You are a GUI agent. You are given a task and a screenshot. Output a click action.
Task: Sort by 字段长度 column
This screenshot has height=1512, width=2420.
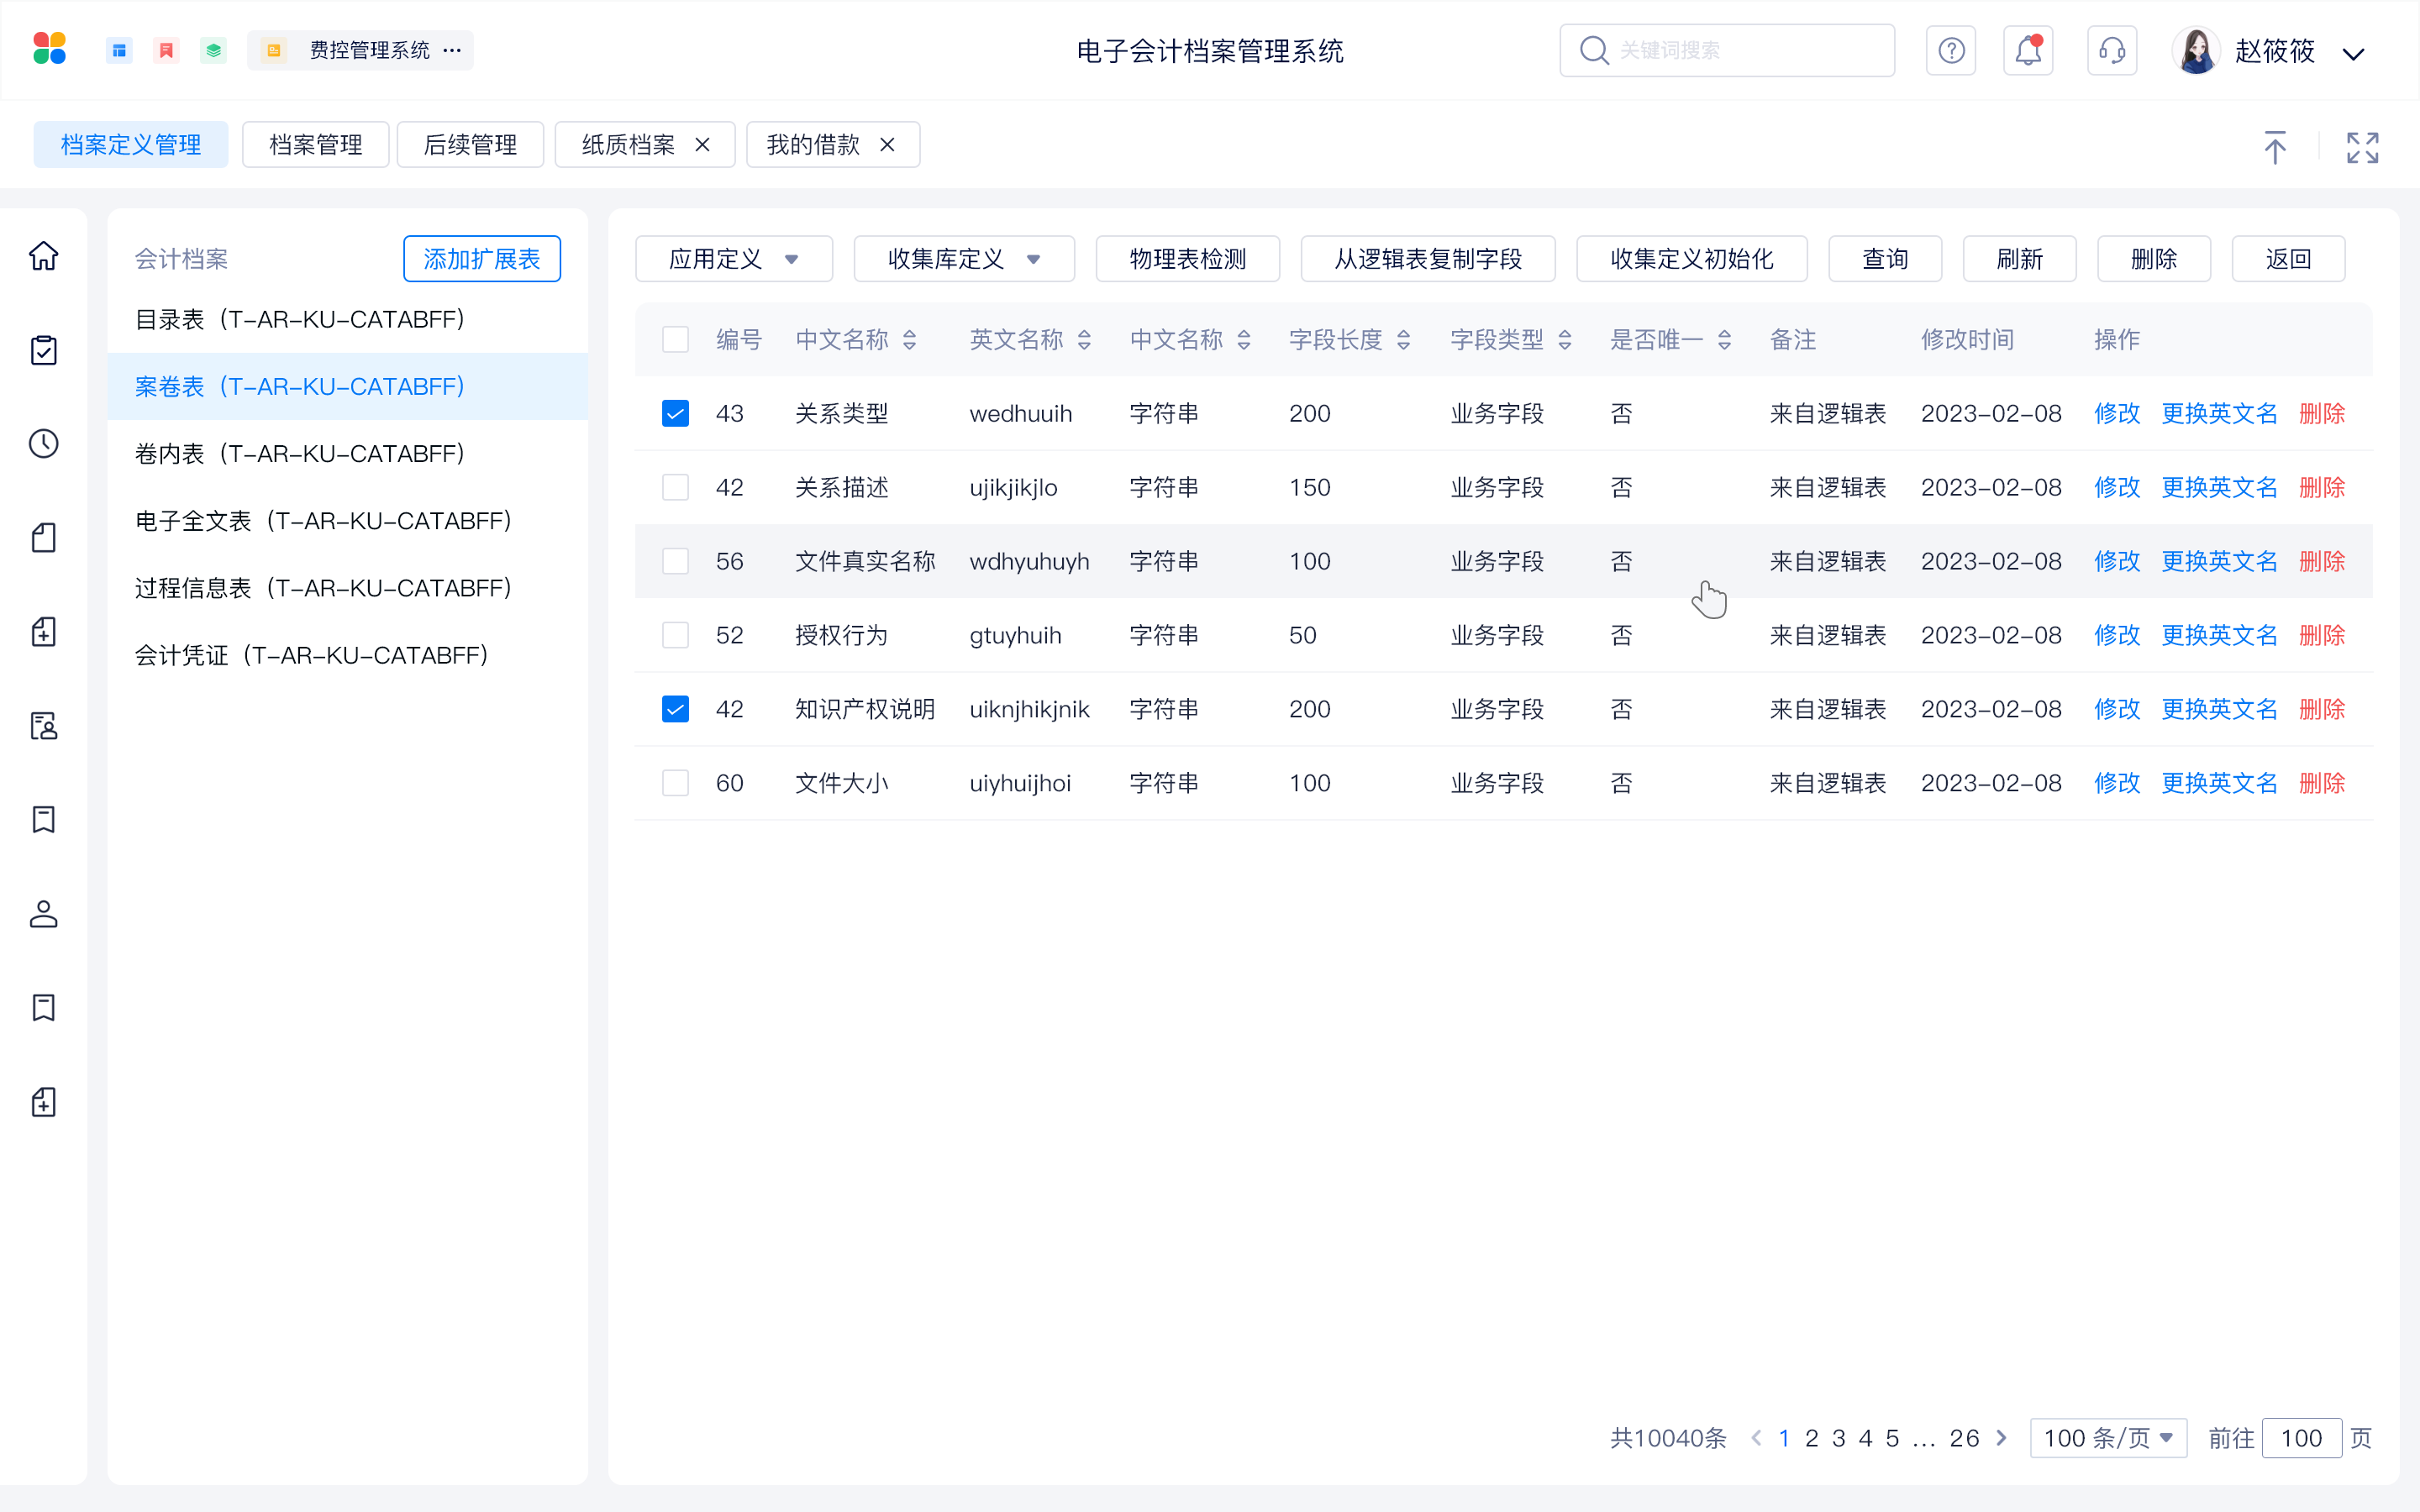point(1404,341)
